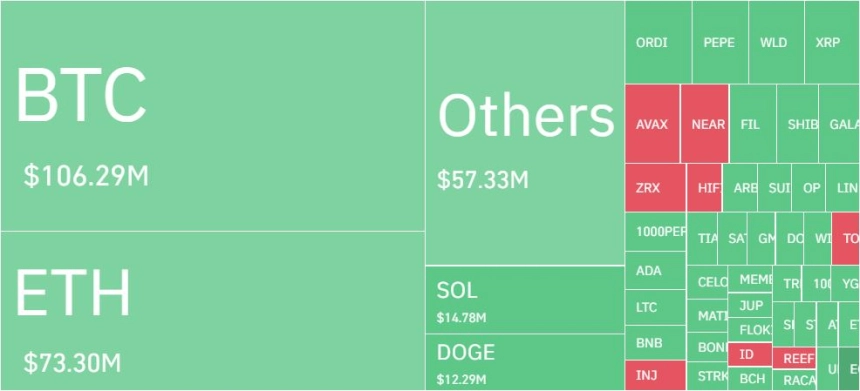Open the ETH $73.30M block
Viewport: 860px width, 391px height.
(212, 311)
